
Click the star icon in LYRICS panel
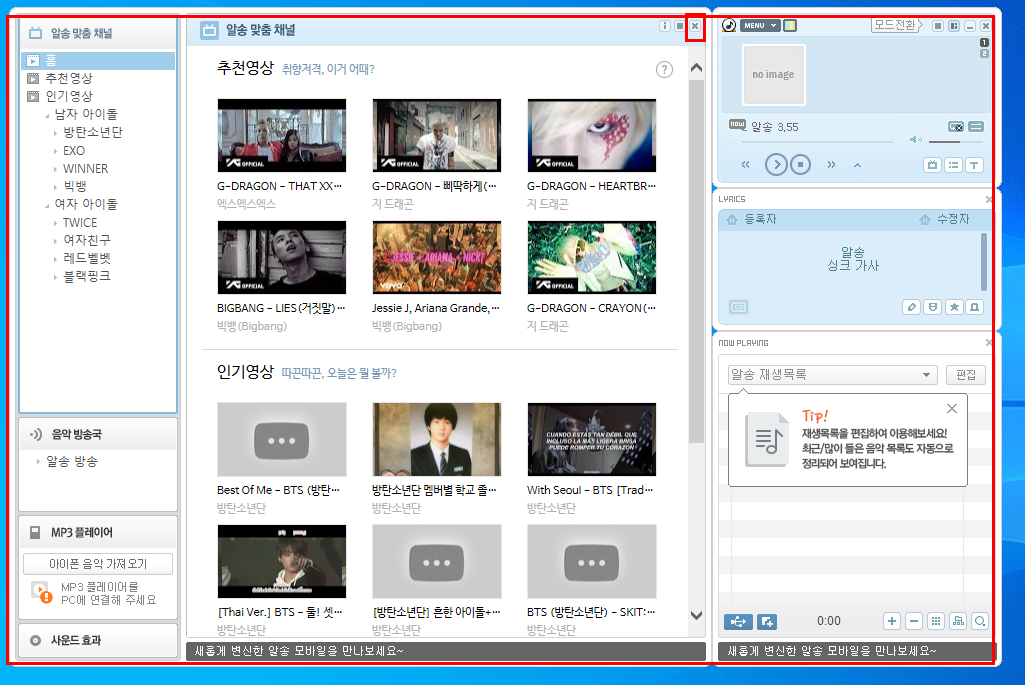(x=954, y=307)
